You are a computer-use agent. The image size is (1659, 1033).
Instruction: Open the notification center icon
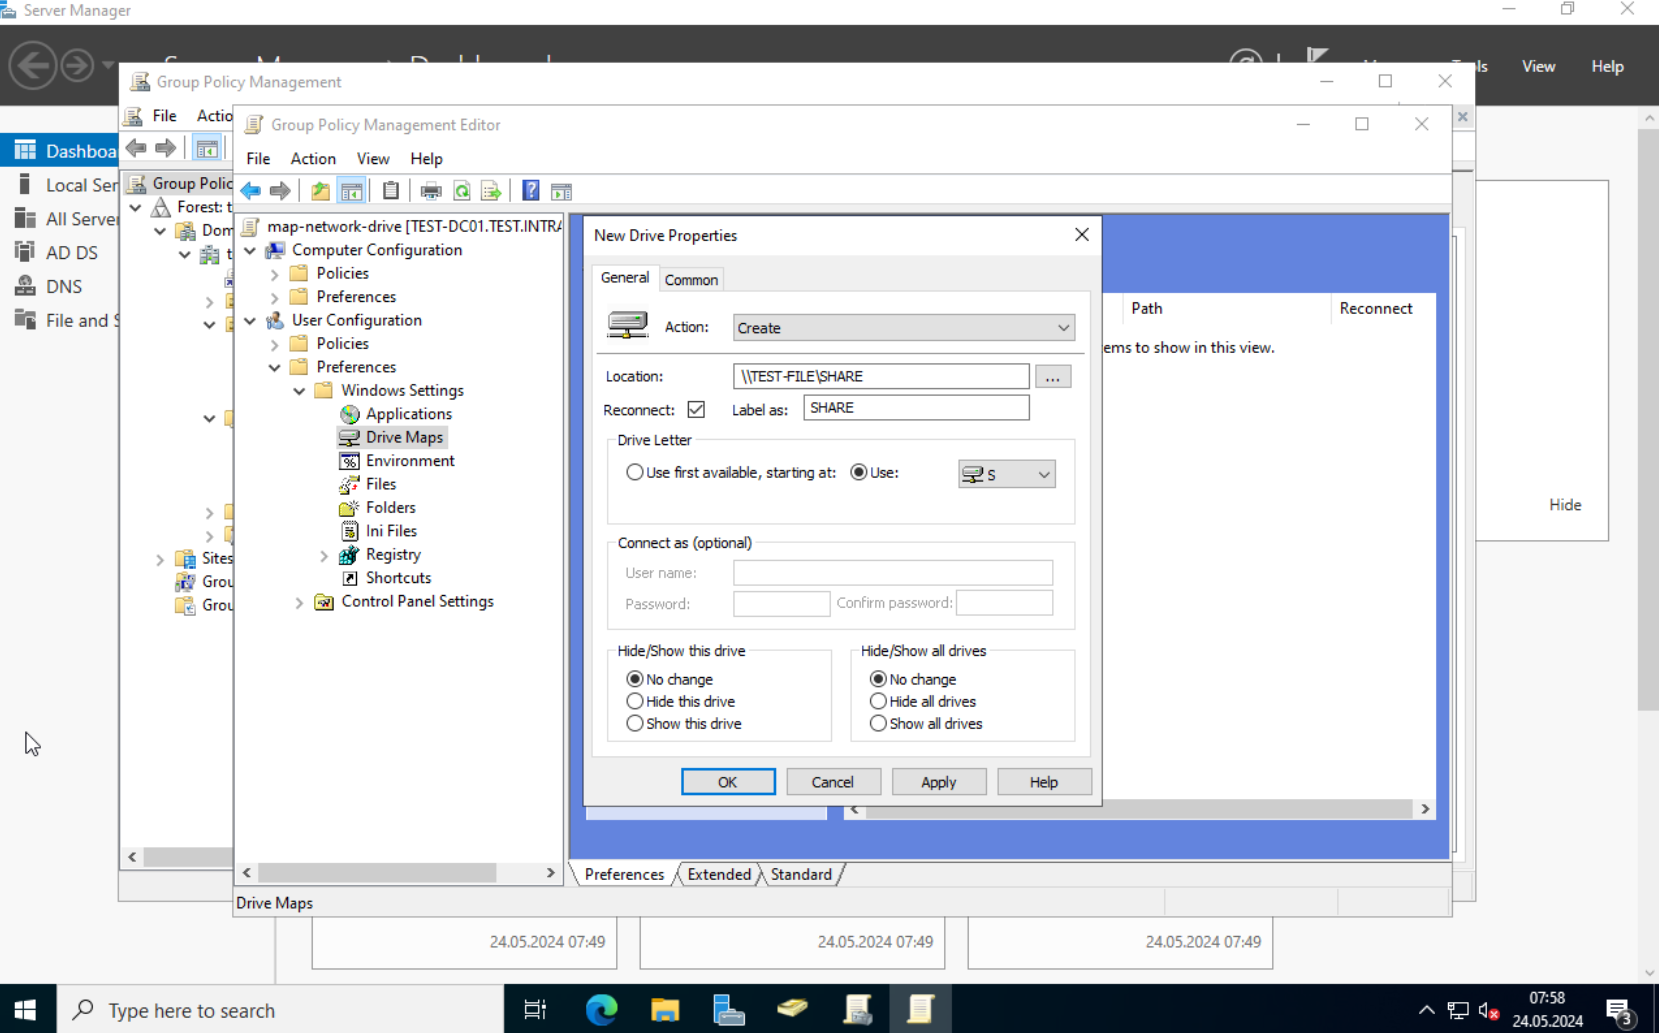click(1620, 1010)
